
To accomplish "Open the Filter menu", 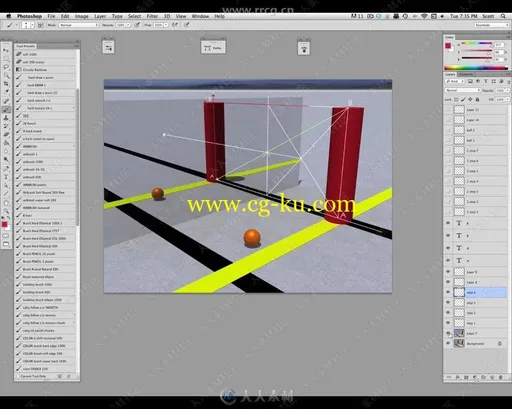I will tap(152, 16).
